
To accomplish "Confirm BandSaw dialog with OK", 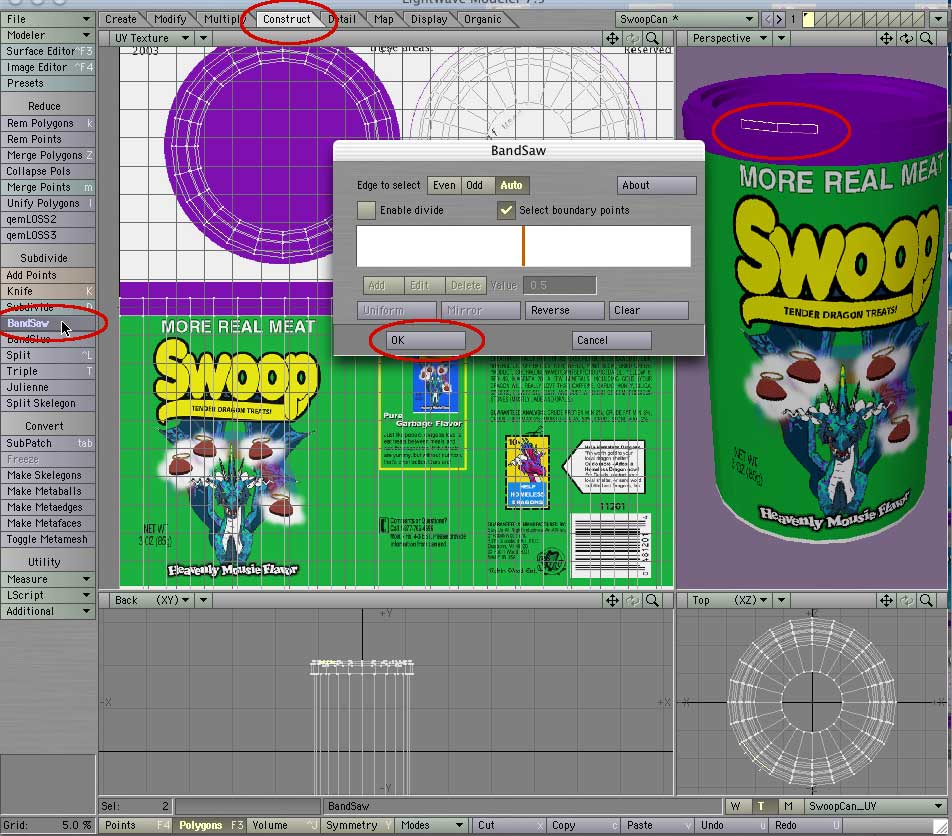I will (x=425, y=341).
